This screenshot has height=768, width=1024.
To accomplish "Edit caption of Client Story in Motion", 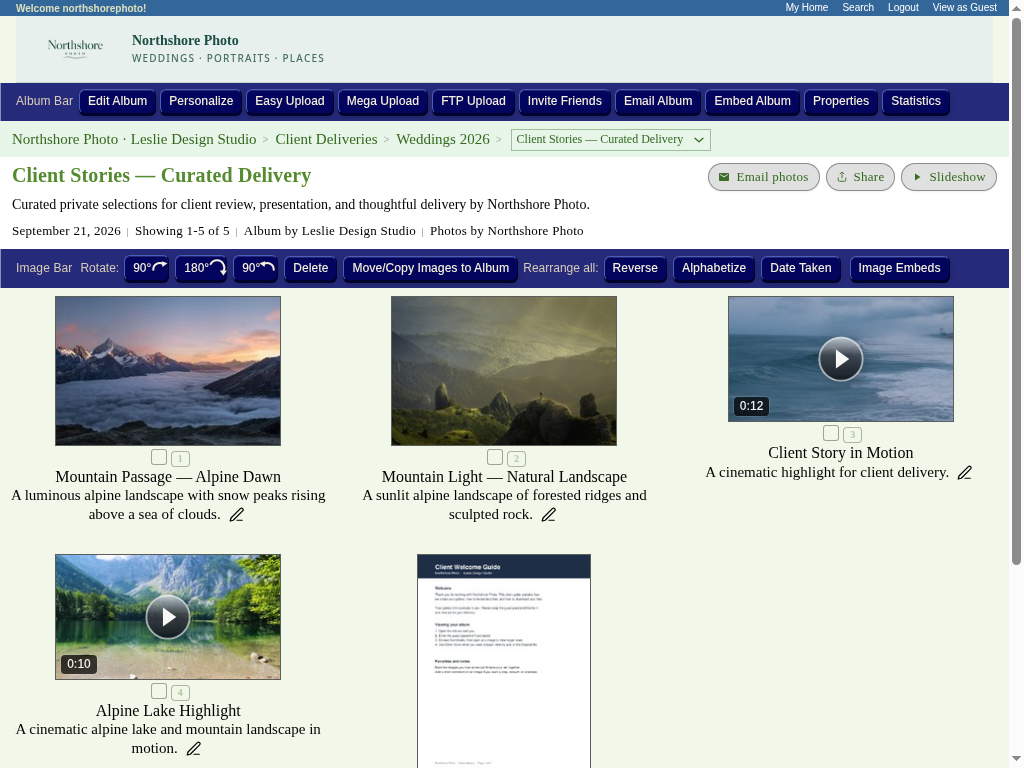I will [x=965, y=473].
